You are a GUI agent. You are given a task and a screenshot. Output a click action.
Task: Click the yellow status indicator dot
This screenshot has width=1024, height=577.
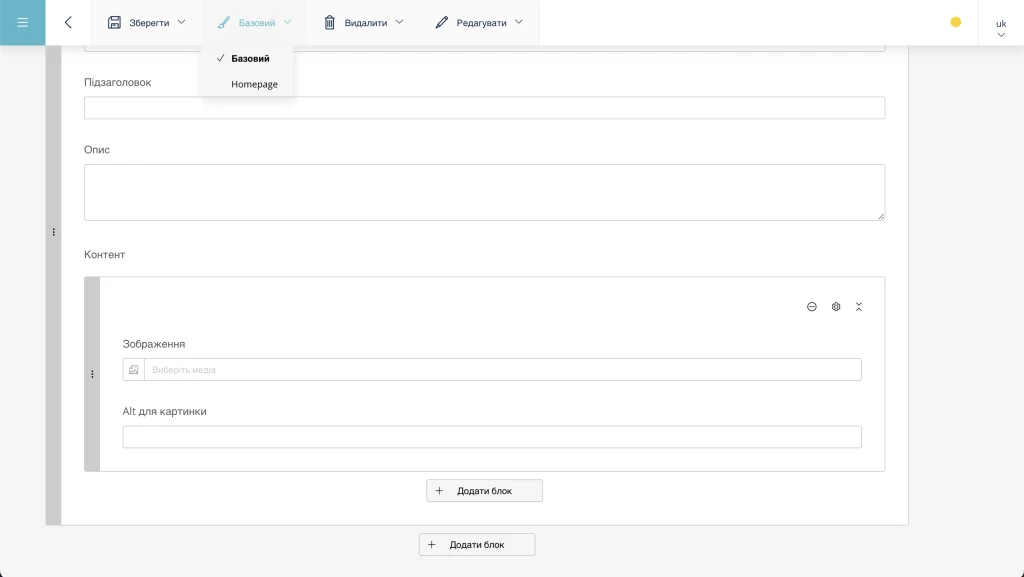[x=955, y=22]
